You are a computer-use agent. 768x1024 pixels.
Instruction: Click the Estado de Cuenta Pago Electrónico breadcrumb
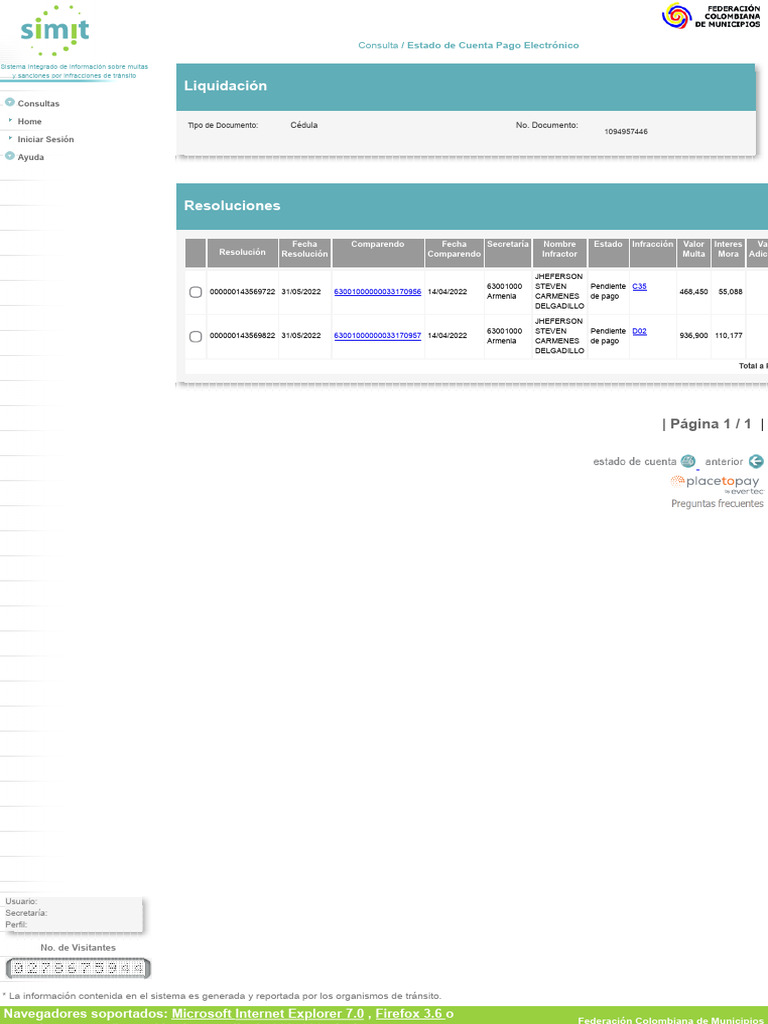point(493,45)
